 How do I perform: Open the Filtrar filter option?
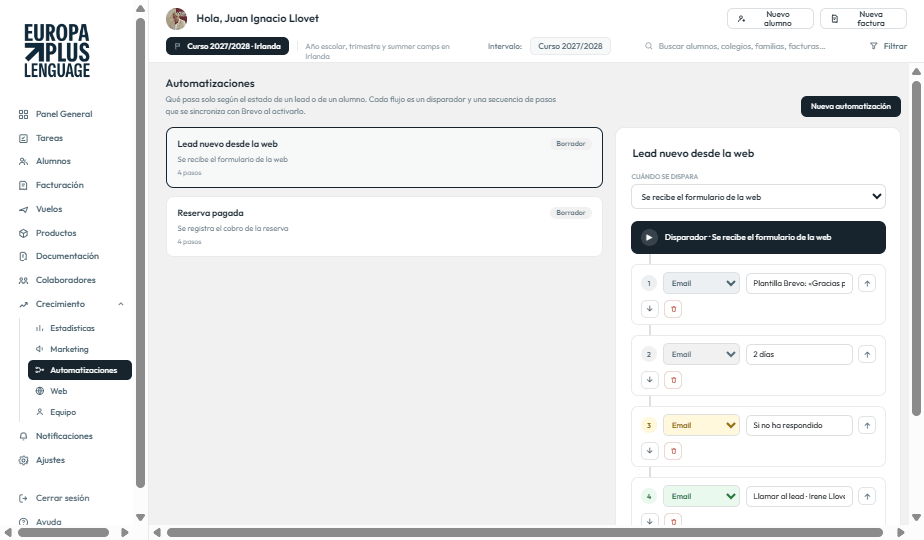tap(888, 46)
